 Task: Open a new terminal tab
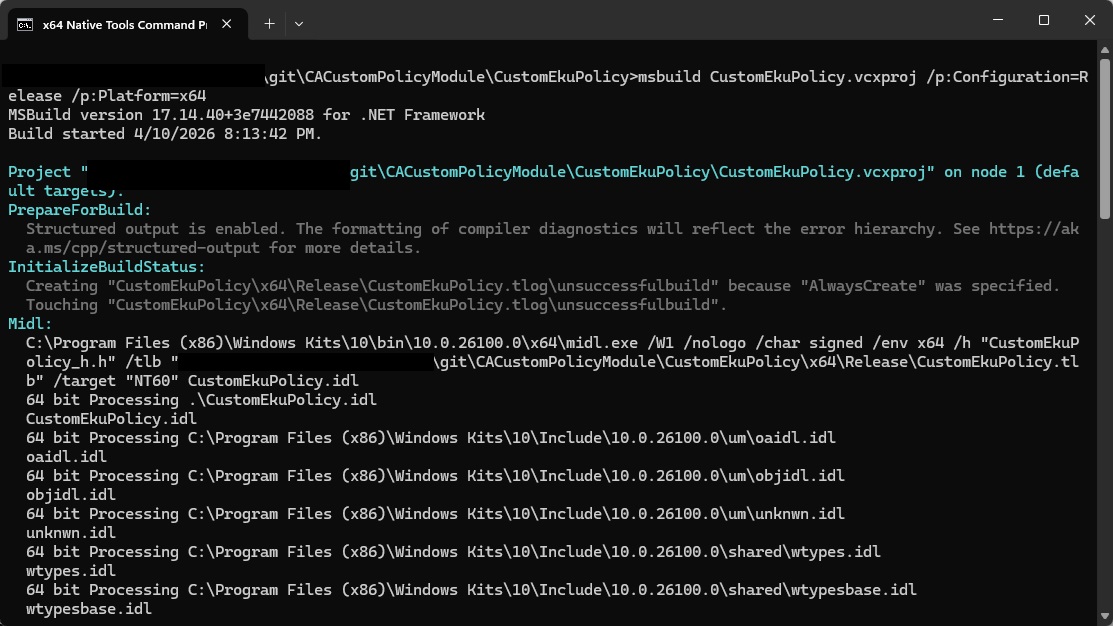pyautogui.click(x=269, y=23)
